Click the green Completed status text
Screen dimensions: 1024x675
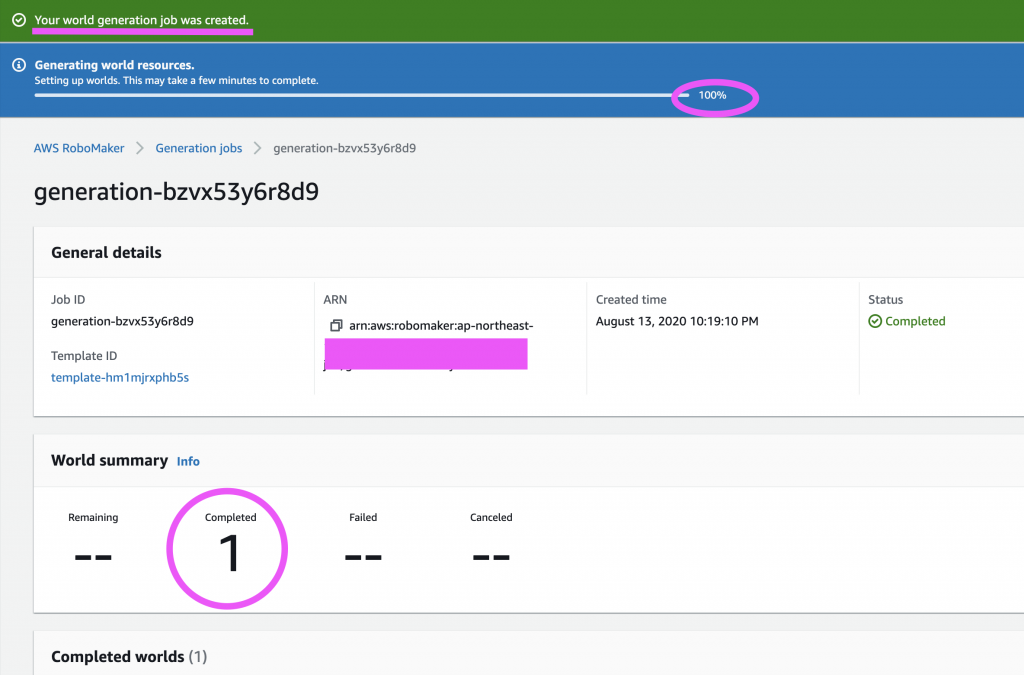(x=916, y=321)
